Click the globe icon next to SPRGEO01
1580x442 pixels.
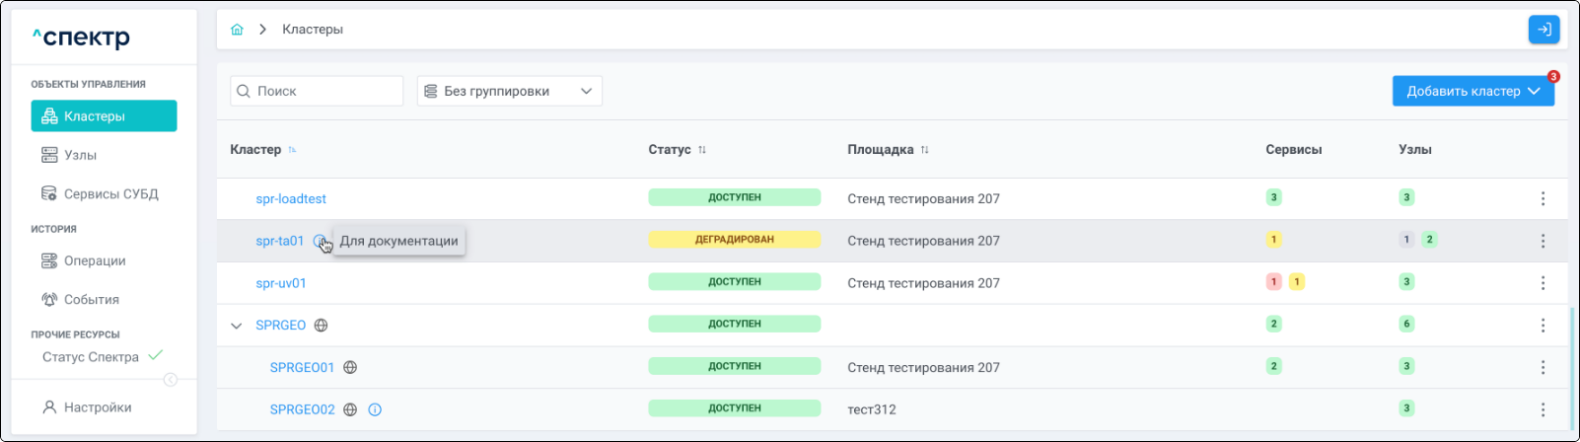tap(350, 367)
